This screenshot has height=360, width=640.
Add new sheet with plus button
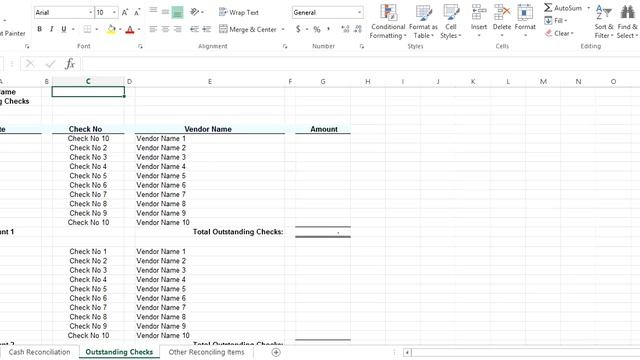[276, 352]
